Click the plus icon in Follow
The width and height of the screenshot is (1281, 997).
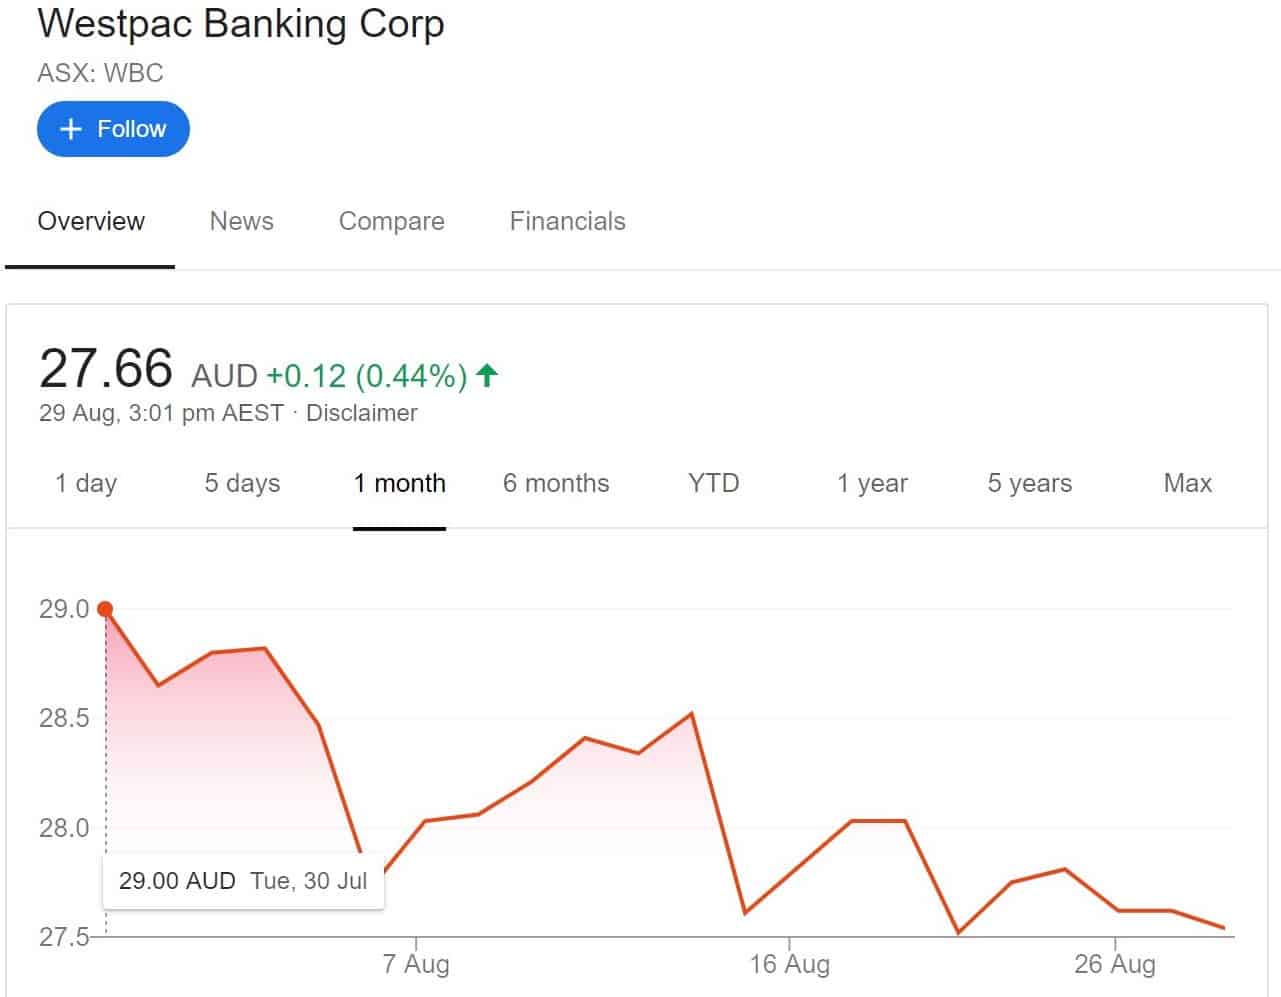tap(70, 129)
